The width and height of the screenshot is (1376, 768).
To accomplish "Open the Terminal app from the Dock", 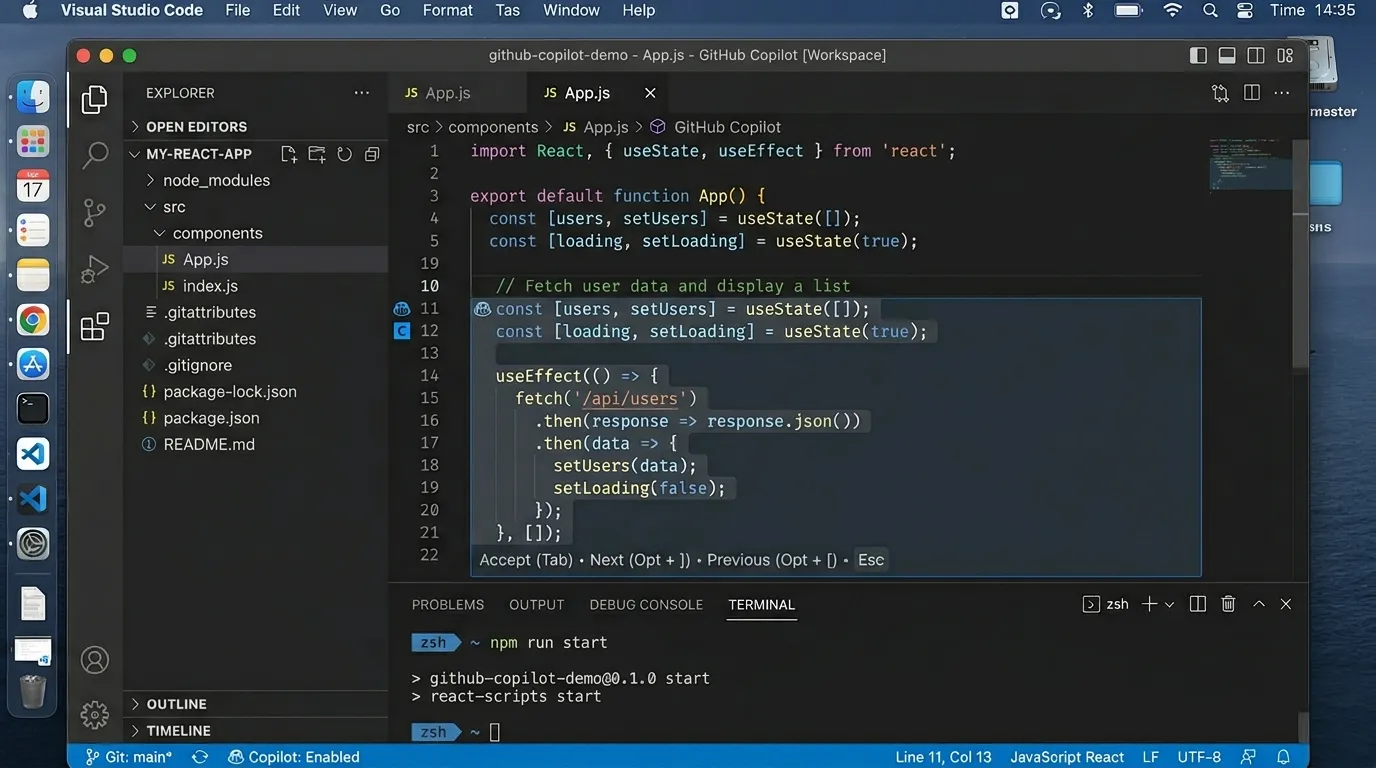I will [33, 408].
